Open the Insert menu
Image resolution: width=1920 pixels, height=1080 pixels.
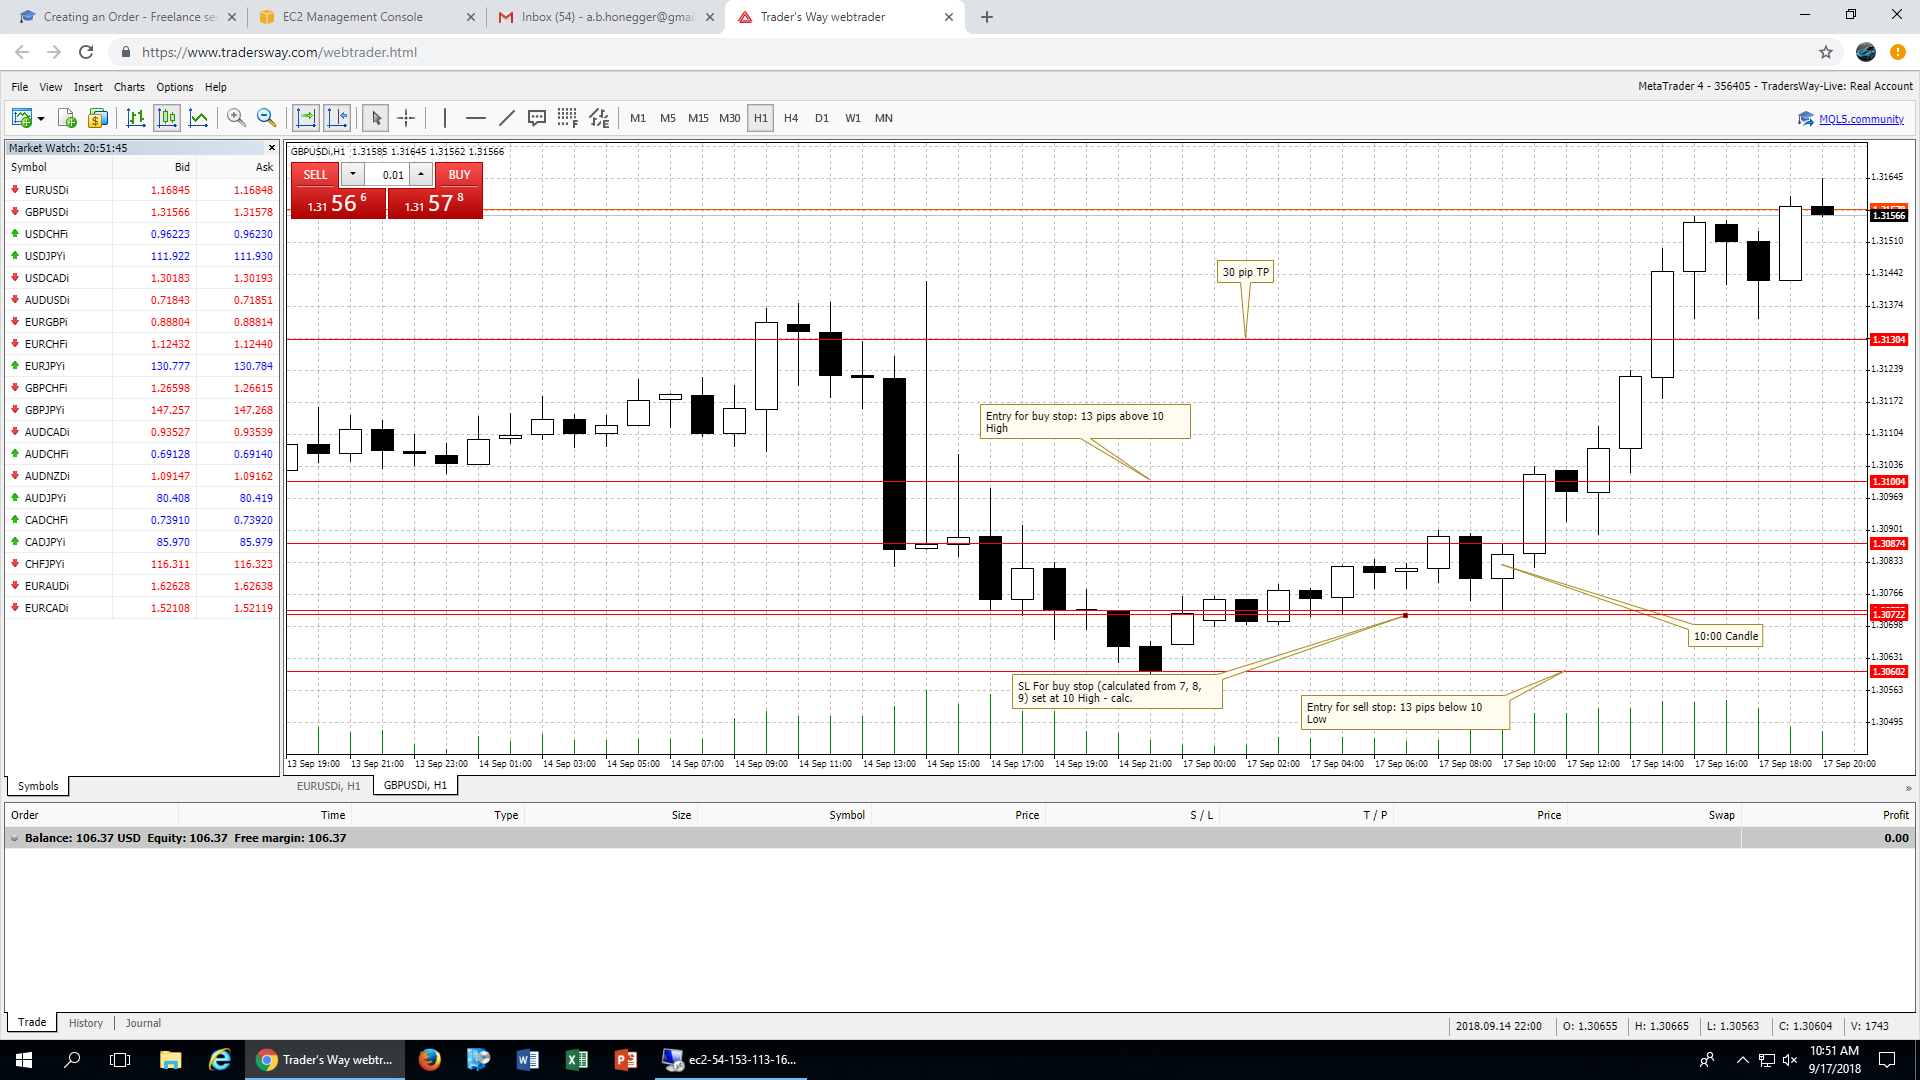[88, 87]
